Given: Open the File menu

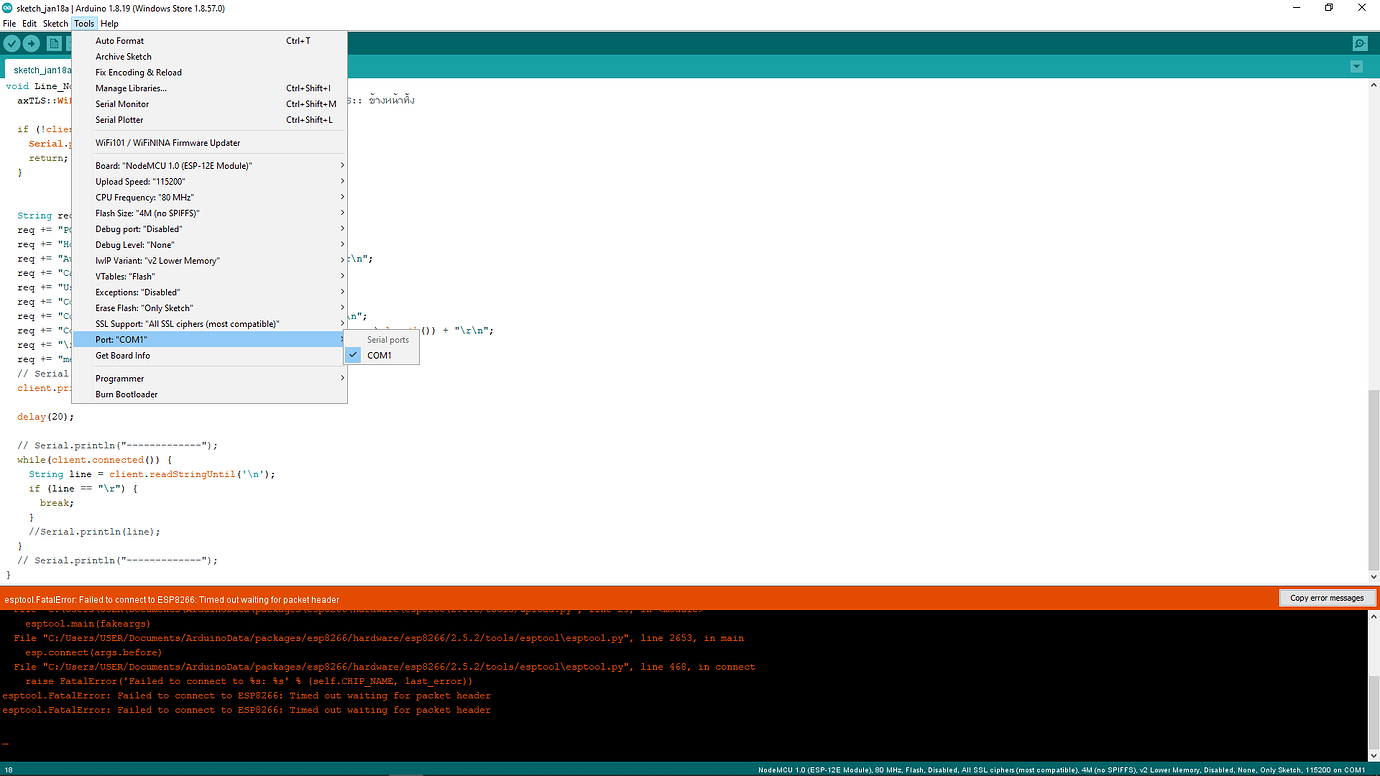Looking at the screenshot, I should 9,23.
